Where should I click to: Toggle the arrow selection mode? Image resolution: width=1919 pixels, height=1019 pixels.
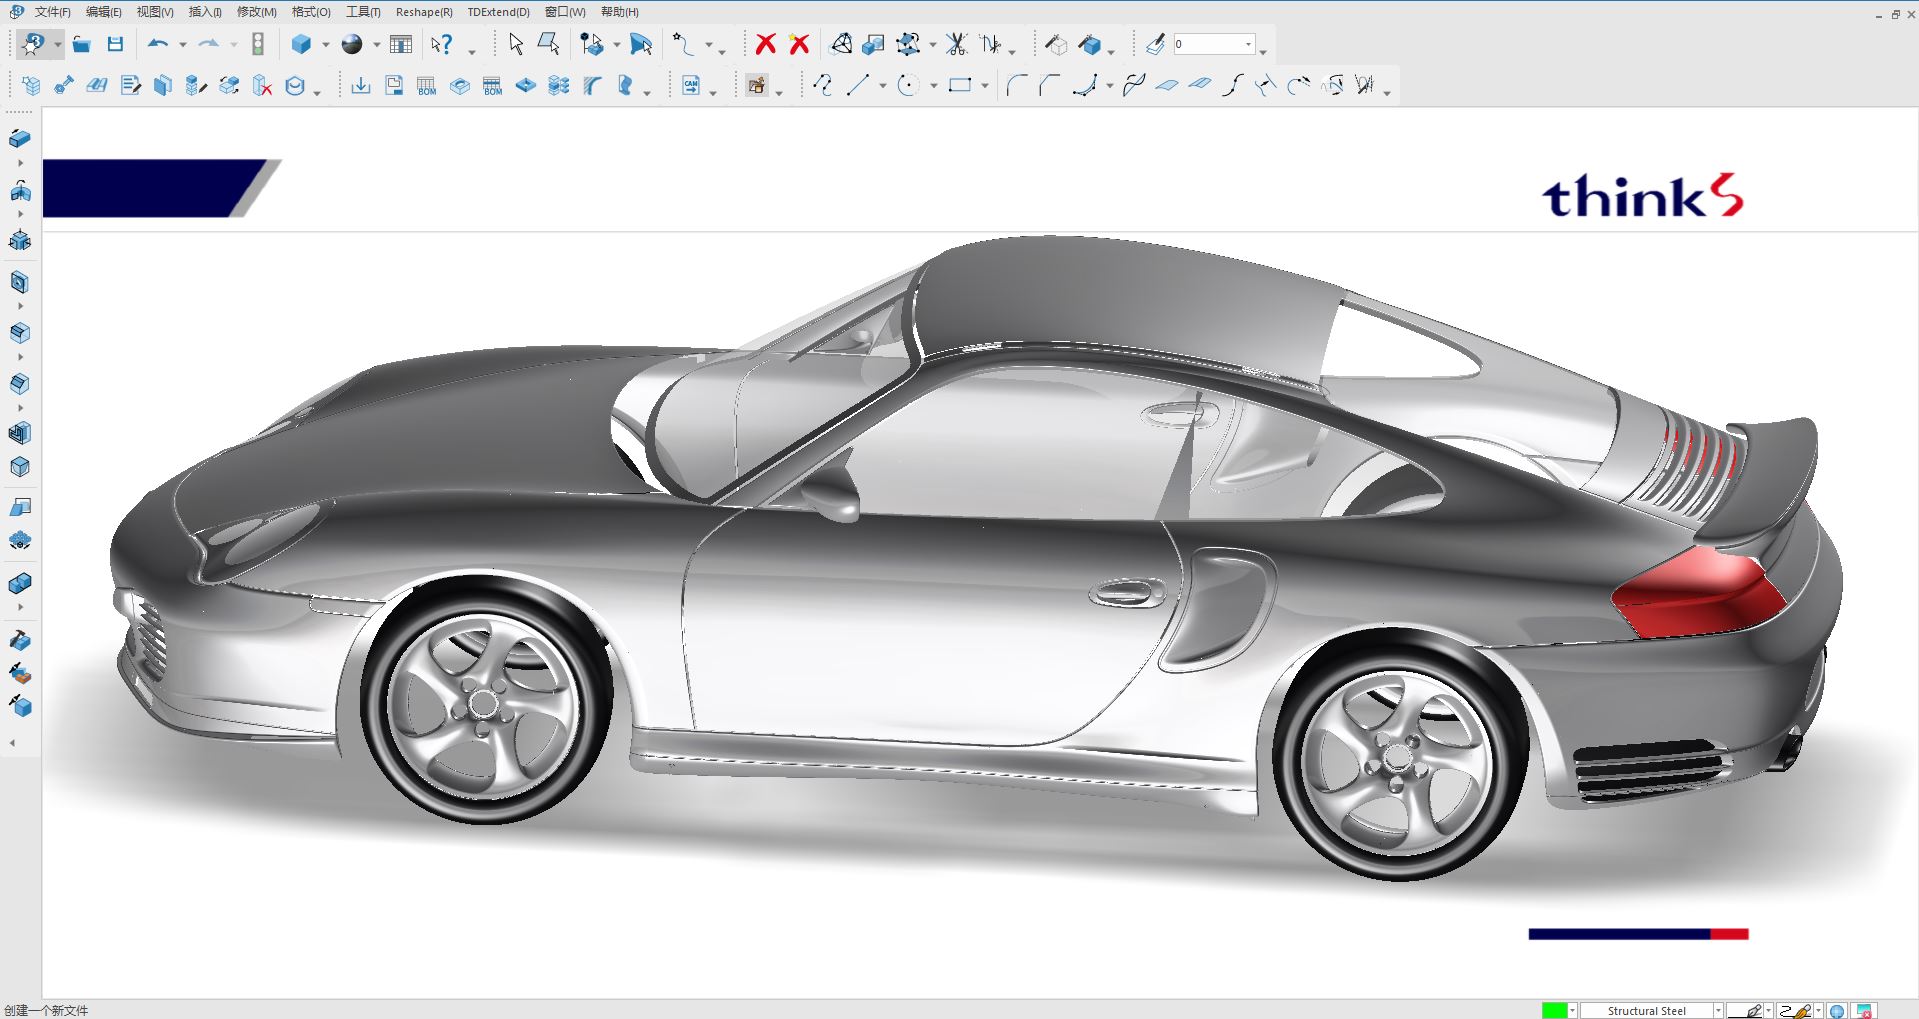click(516, 44)
